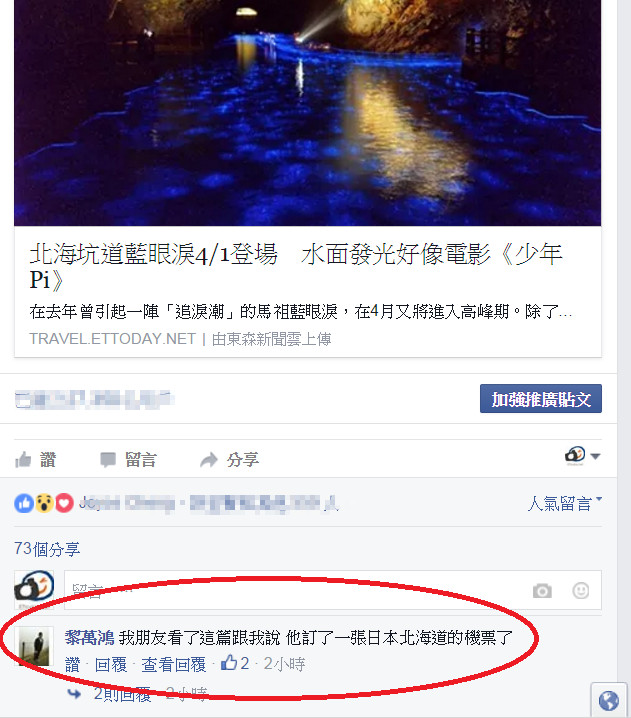Screen dimensions: 631x718
Task: Click 查看回覆 under the comment
Action: pyautogui.click(x=174, y=664)
